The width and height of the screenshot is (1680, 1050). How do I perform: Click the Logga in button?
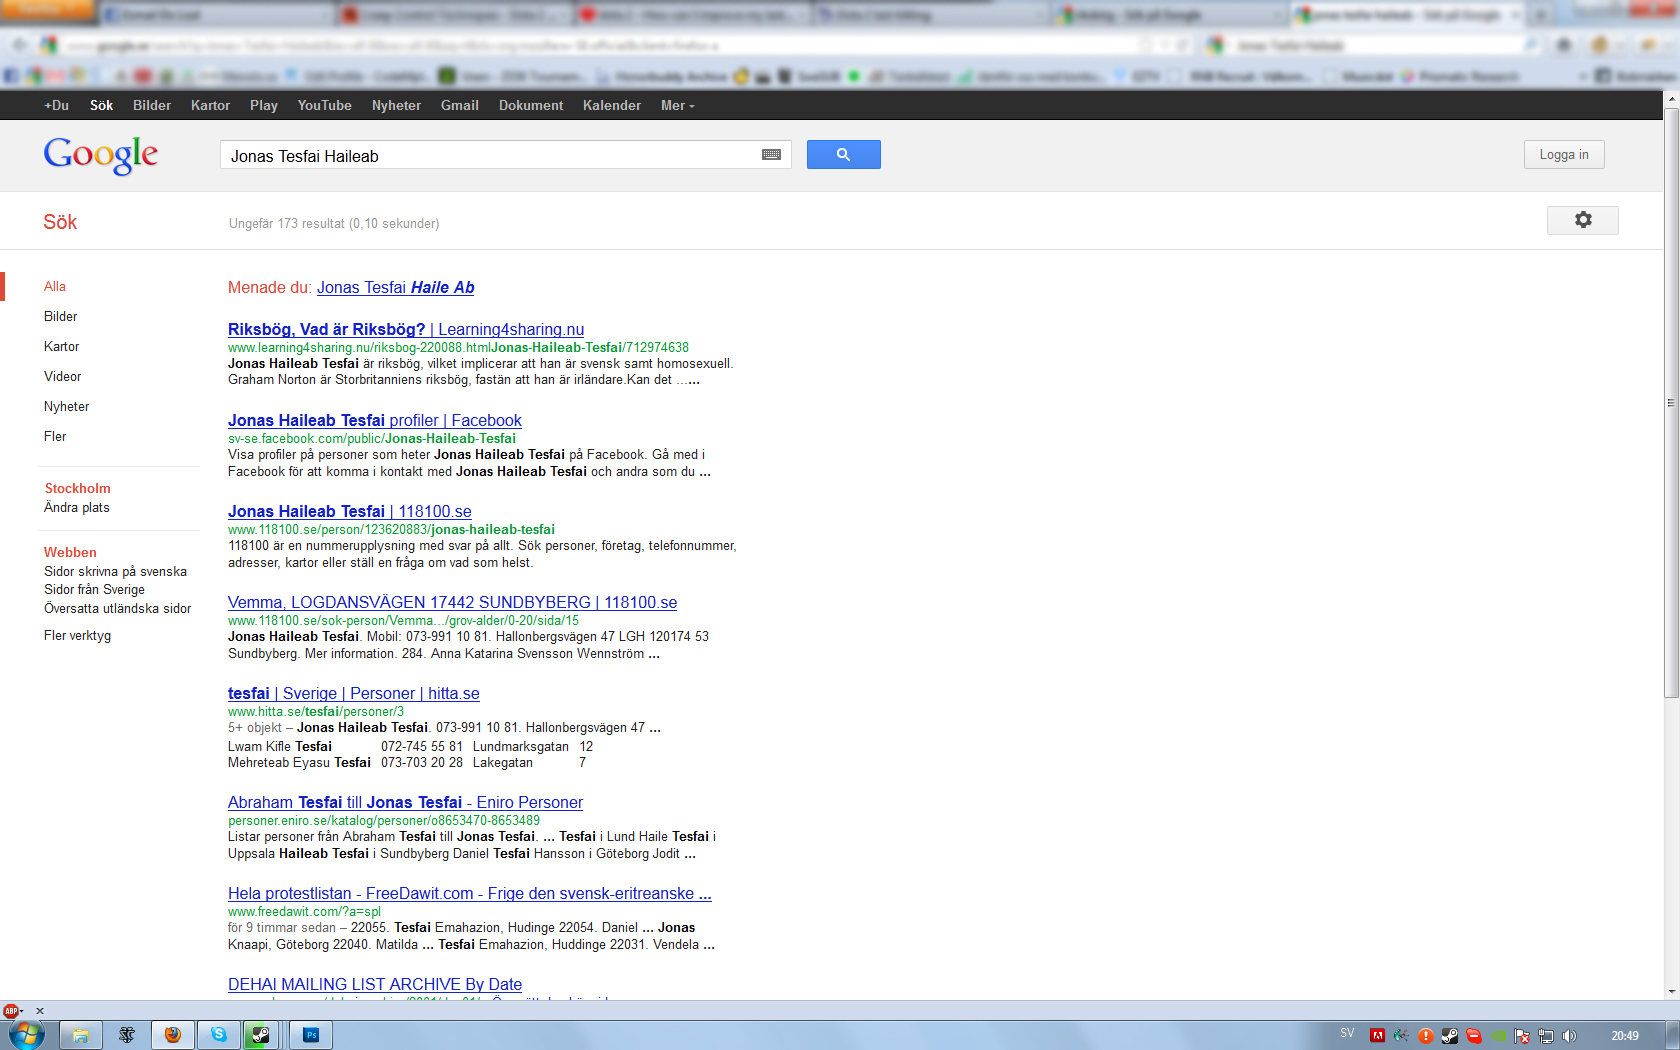pos(1564,155)
